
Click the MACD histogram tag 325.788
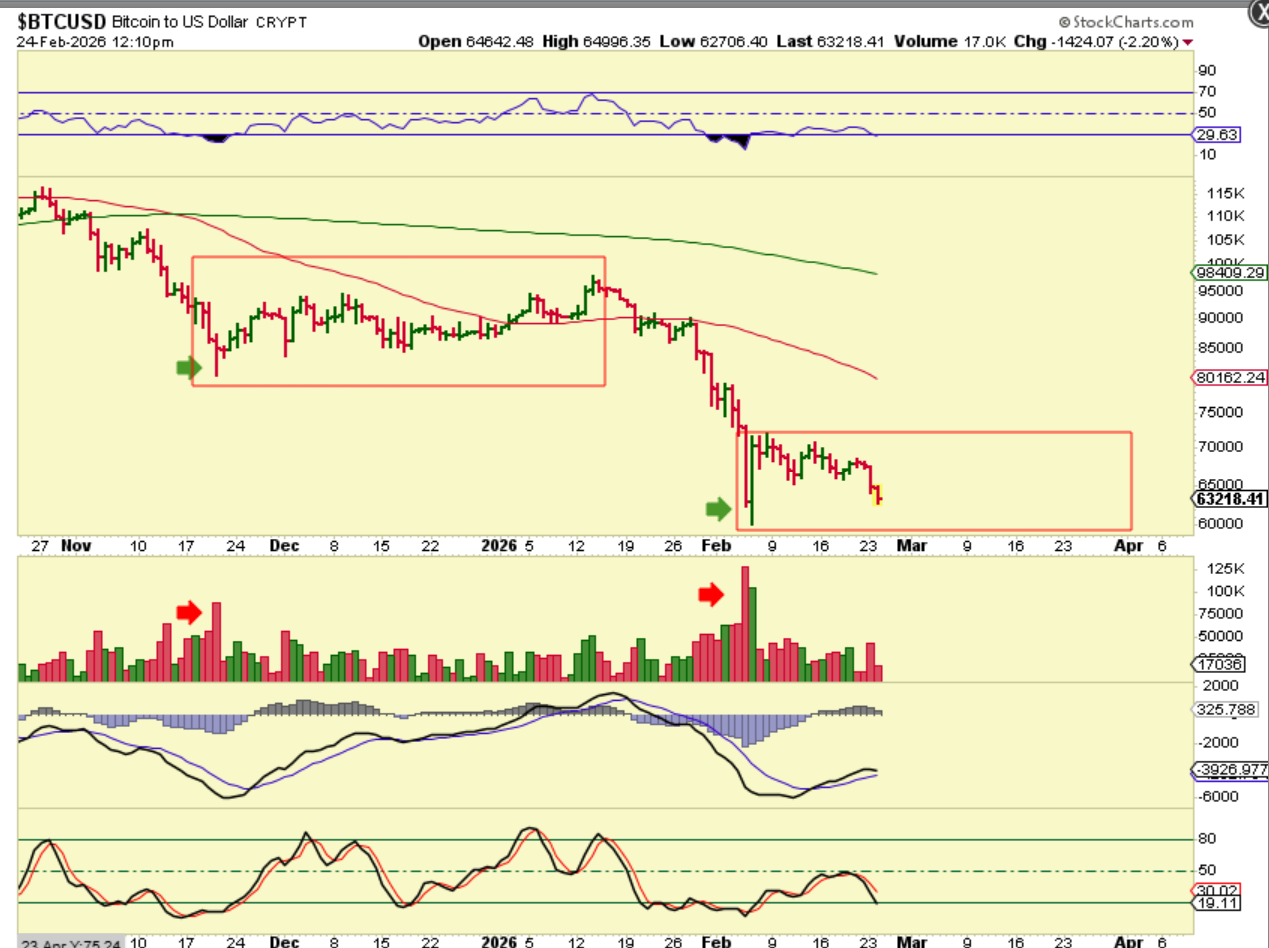click(x=1224, y=709)
